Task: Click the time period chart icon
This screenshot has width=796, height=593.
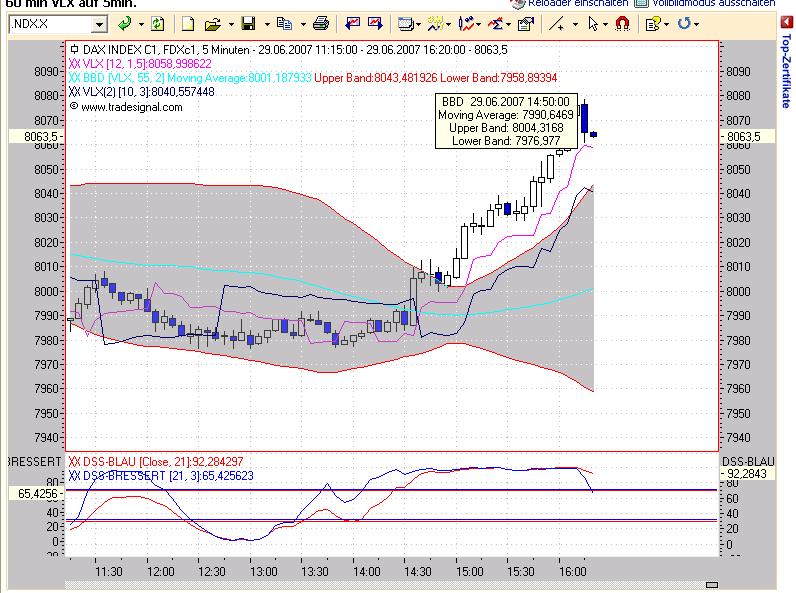Action: tap(435, 23)
